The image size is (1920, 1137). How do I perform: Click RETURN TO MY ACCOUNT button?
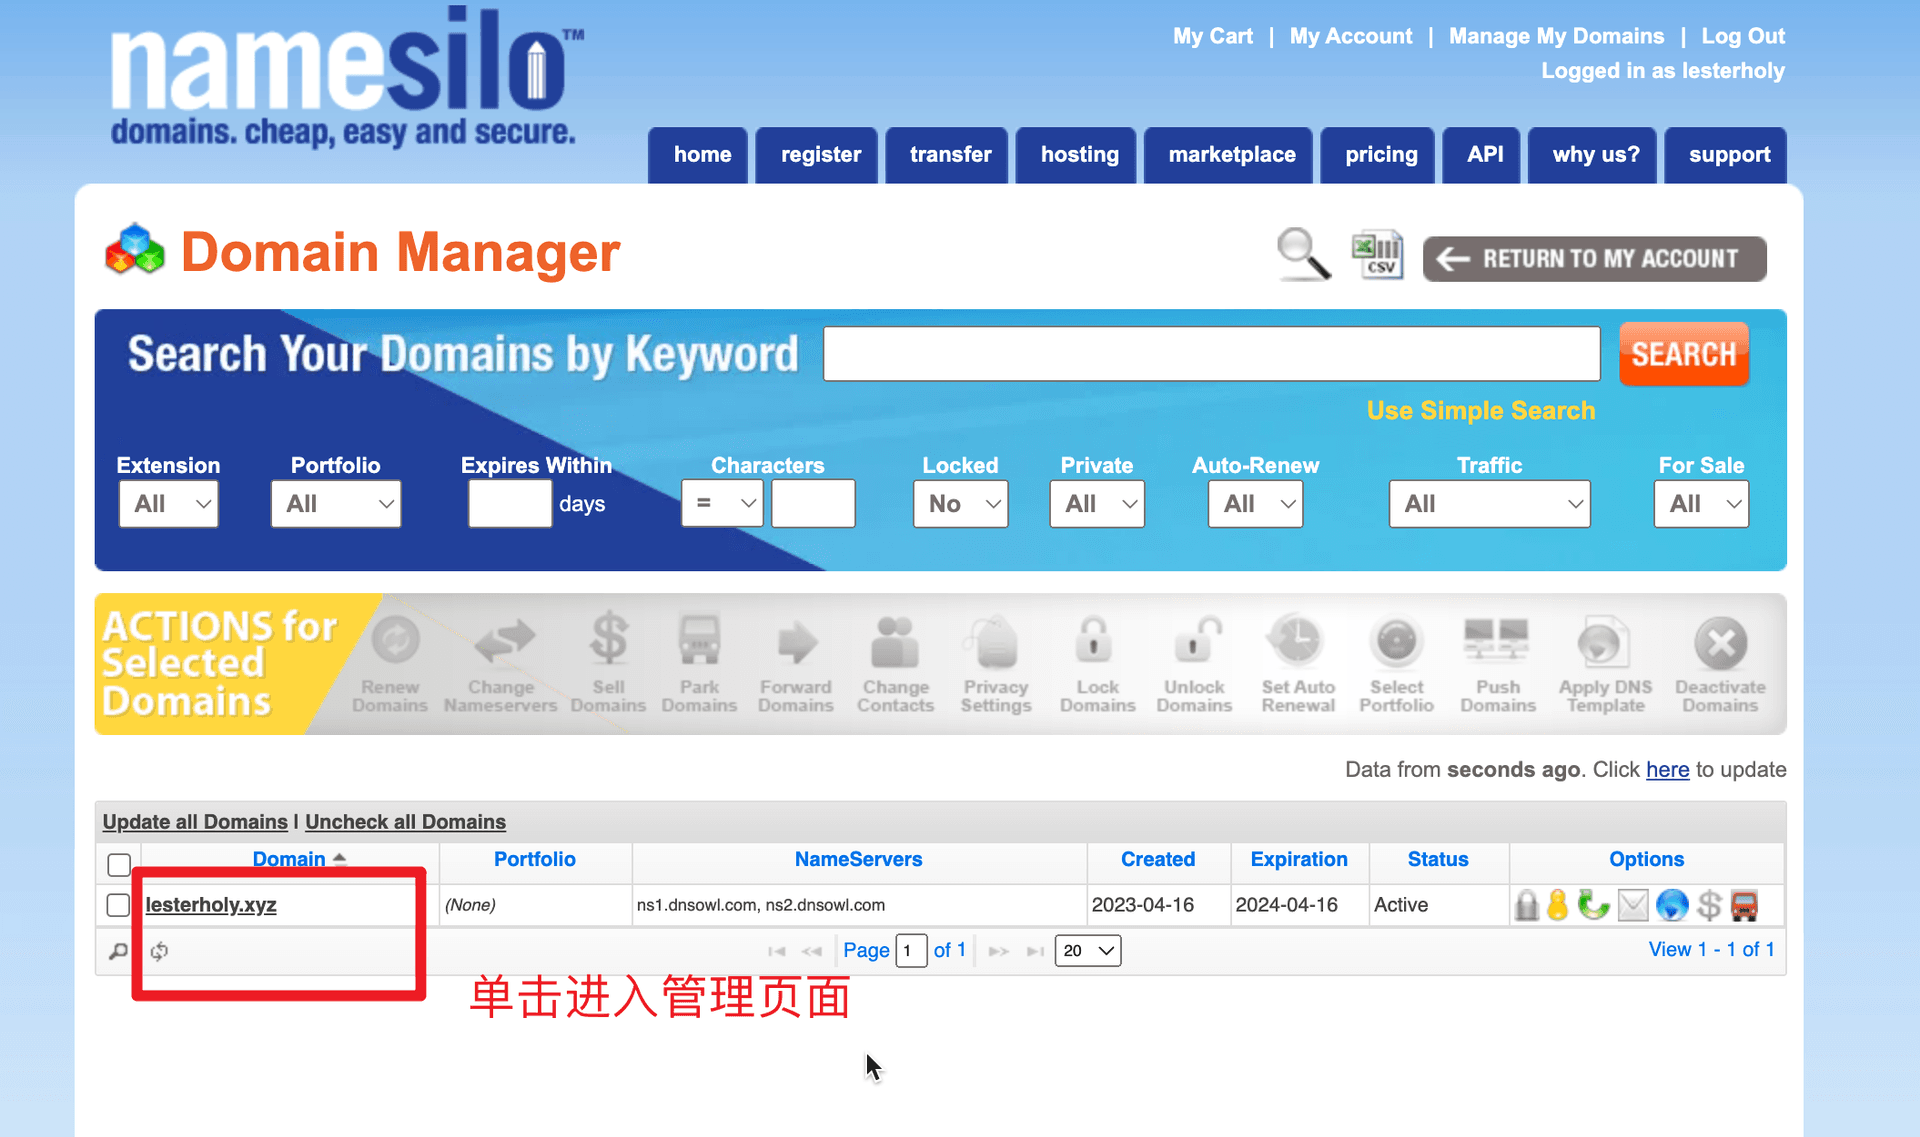point(1594,259)
